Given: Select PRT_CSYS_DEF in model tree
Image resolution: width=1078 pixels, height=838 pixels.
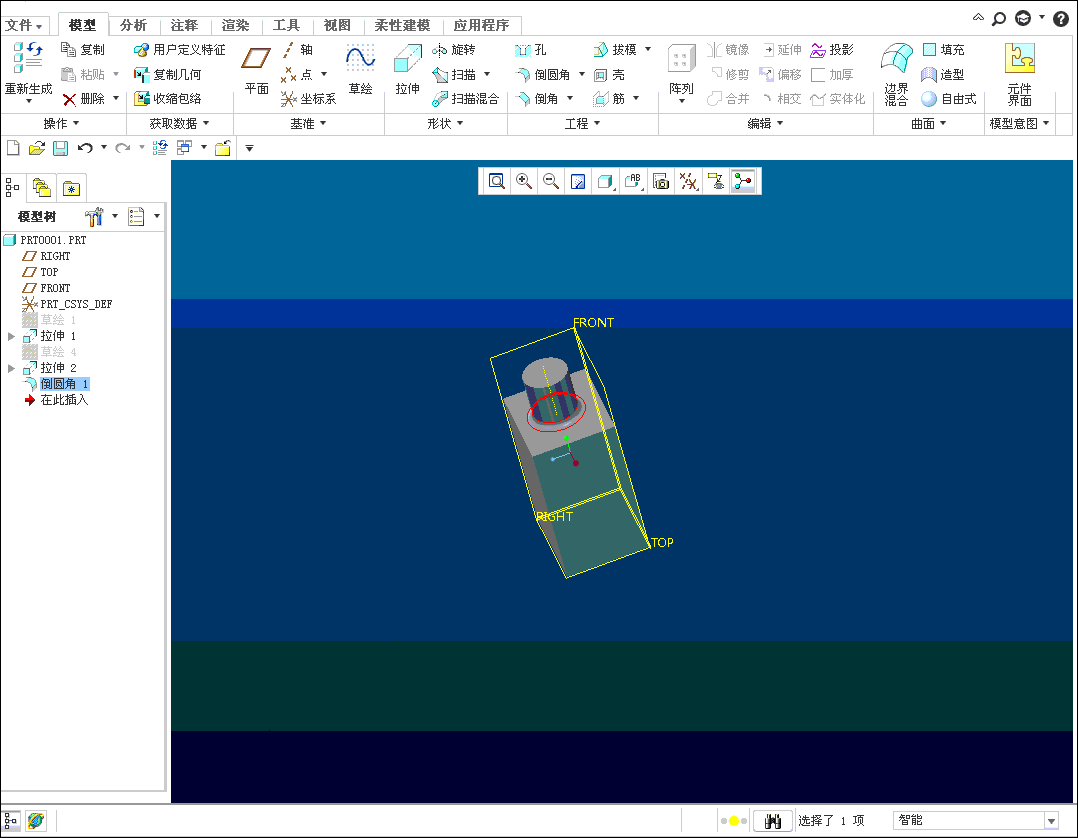Looking at the screenshot, I should [67, 304].
